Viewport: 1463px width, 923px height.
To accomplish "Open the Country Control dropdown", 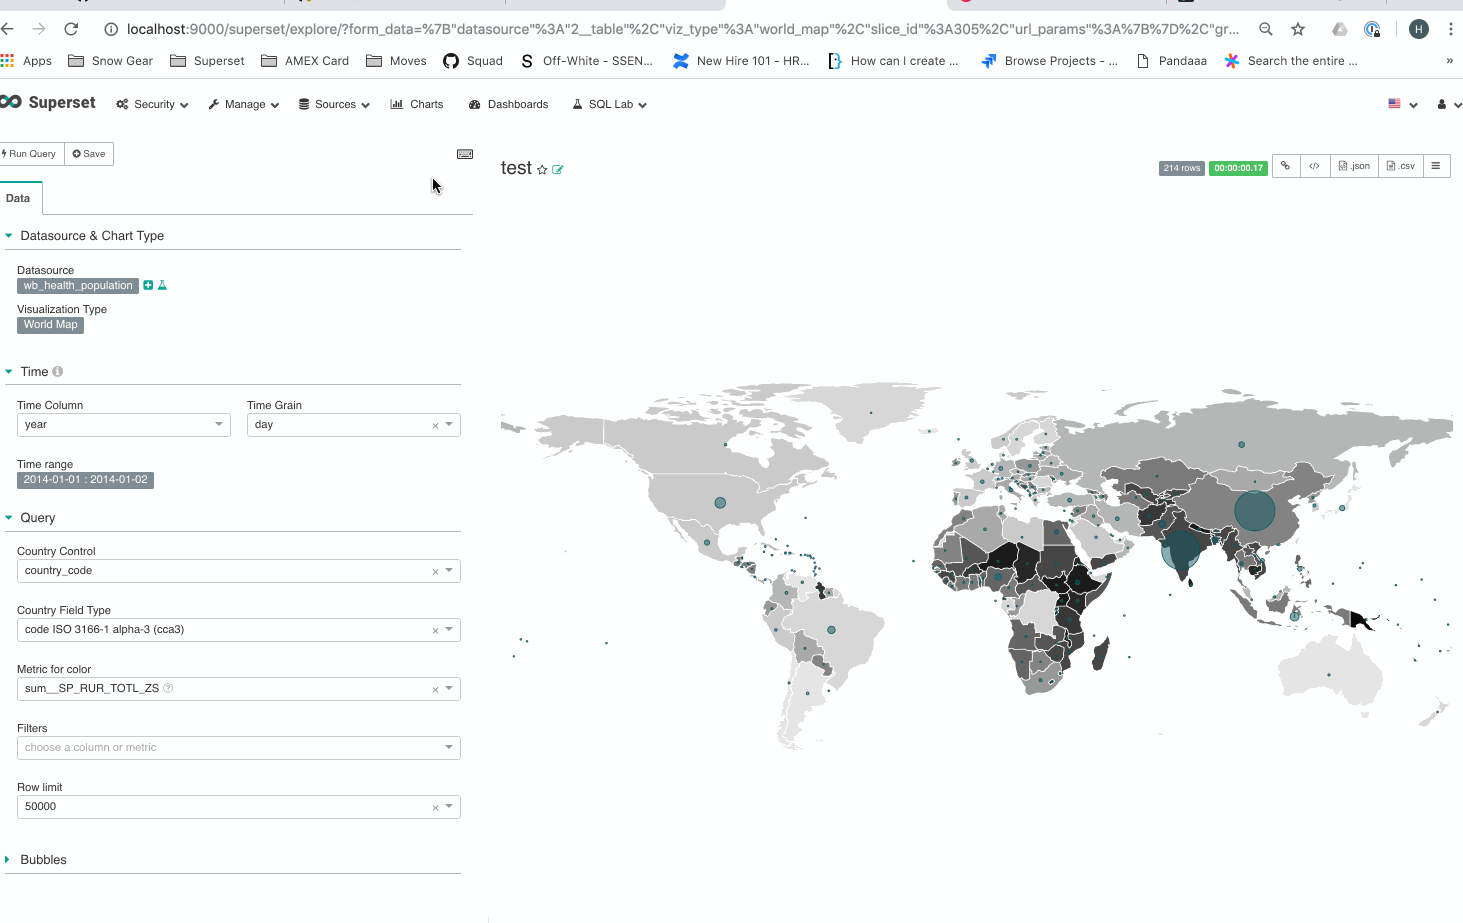I will pos(239,571).
